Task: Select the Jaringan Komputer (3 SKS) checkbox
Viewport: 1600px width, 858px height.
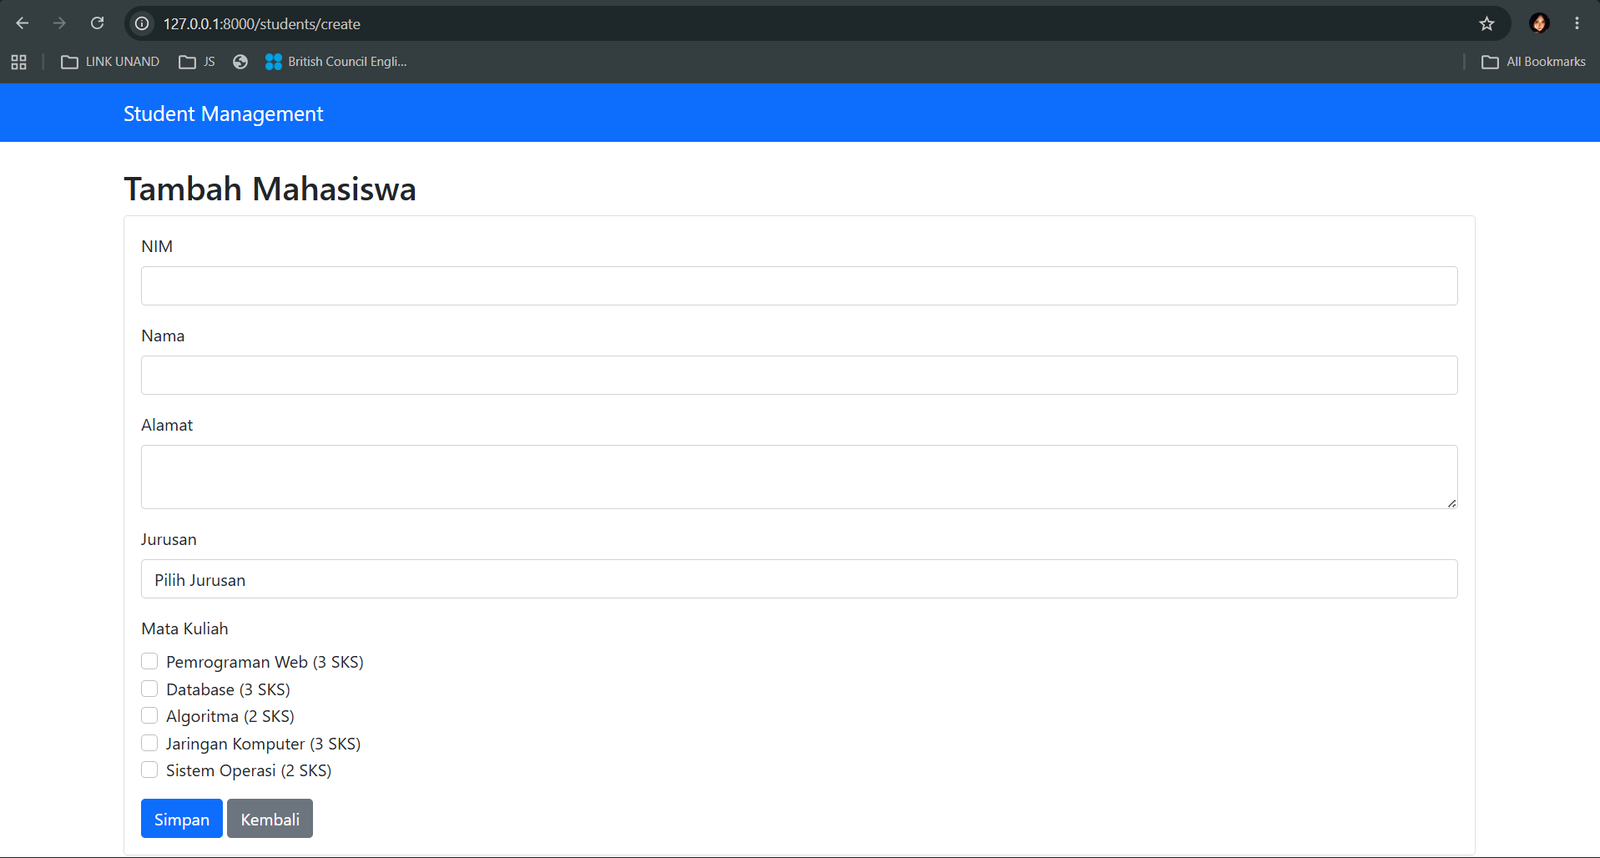Action: click(x=149, y=743)
